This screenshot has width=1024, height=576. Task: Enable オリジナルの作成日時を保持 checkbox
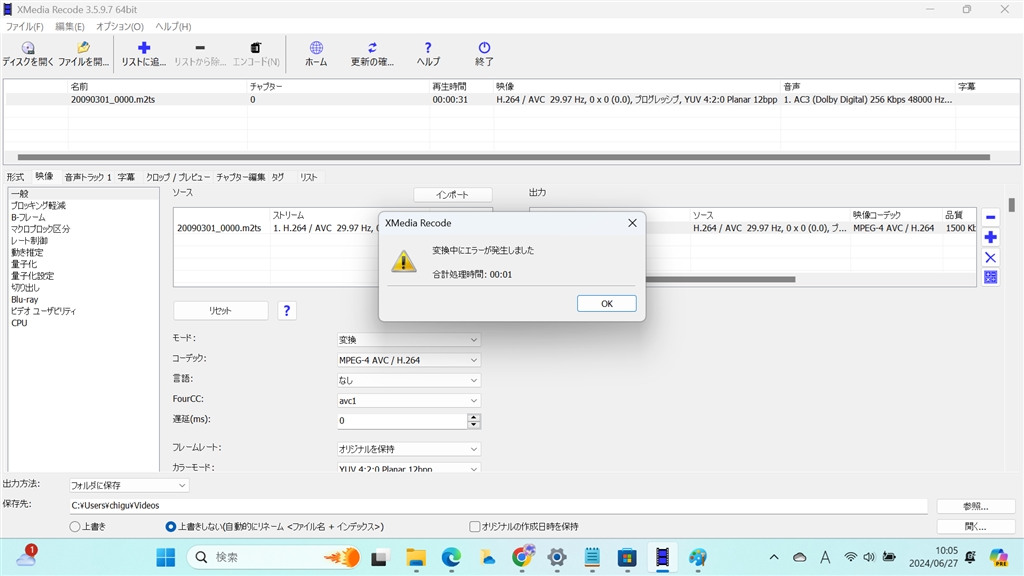475,526
